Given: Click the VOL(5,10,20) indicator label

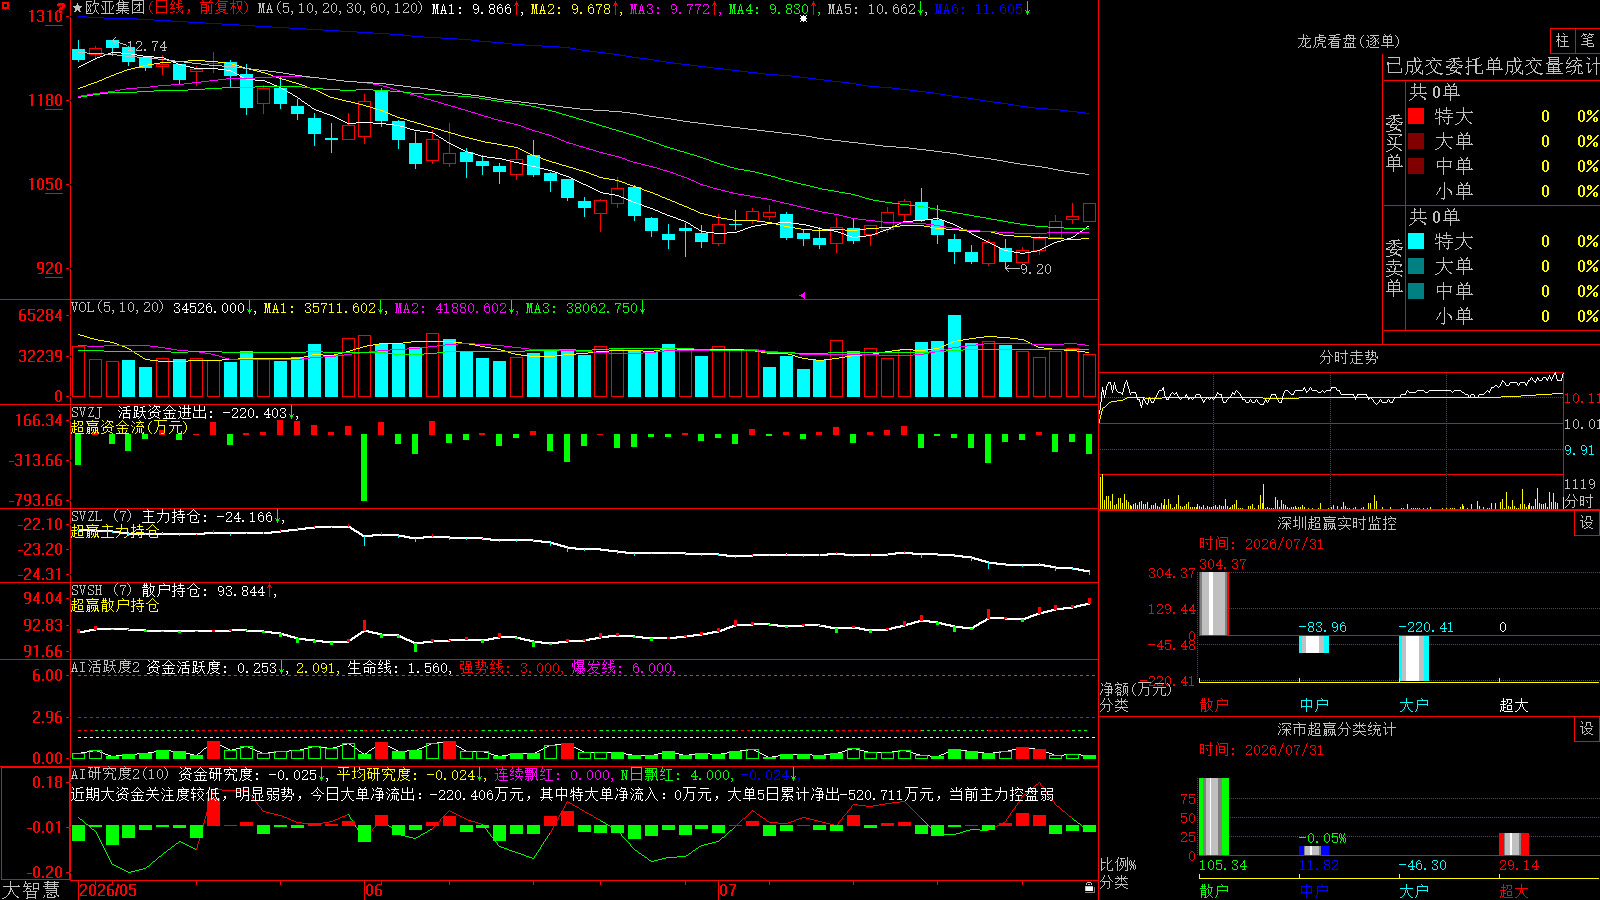Looking at the screenshot, I should 118,308.
